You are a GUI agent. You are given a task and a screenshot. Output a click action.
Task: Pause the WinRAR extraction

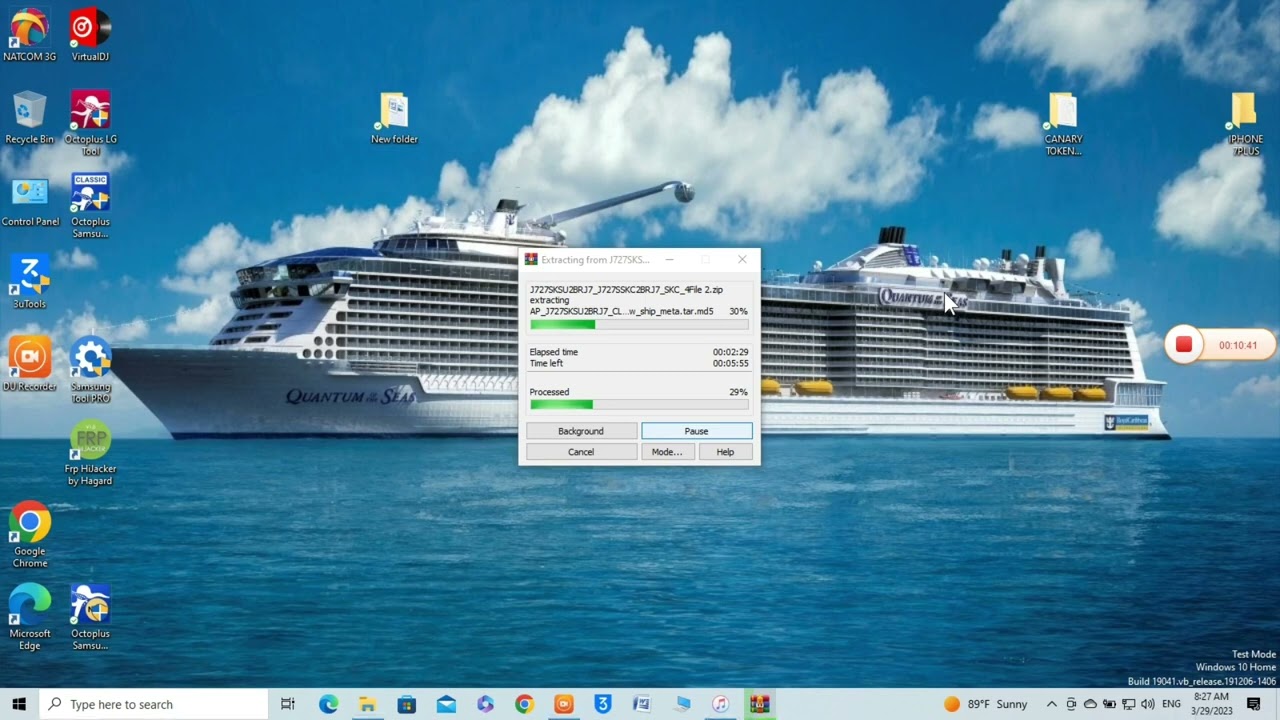(x=696, y=431)
